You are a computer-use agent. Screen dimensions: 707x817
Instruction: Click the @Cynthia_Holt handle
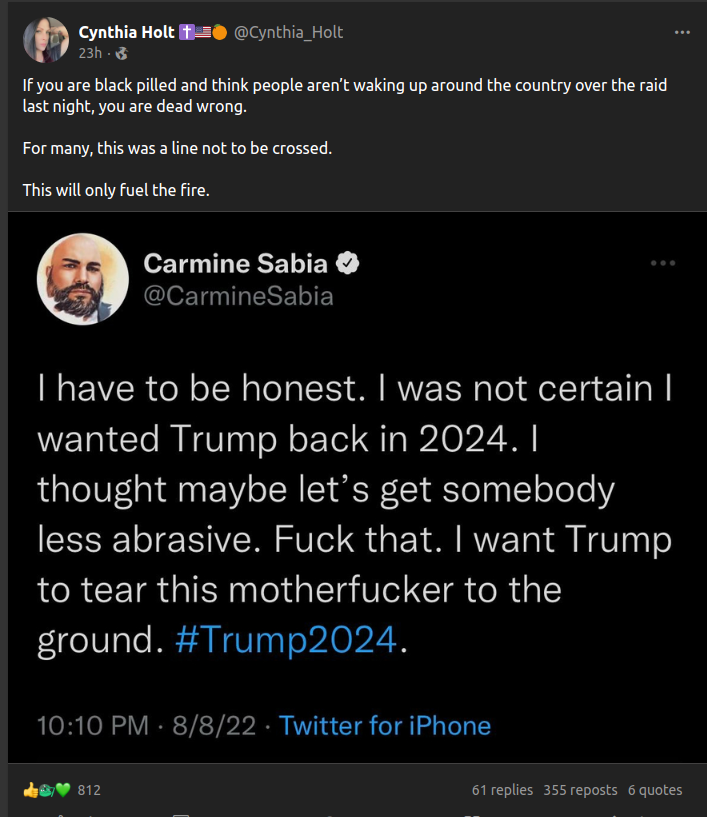point(288,32)
